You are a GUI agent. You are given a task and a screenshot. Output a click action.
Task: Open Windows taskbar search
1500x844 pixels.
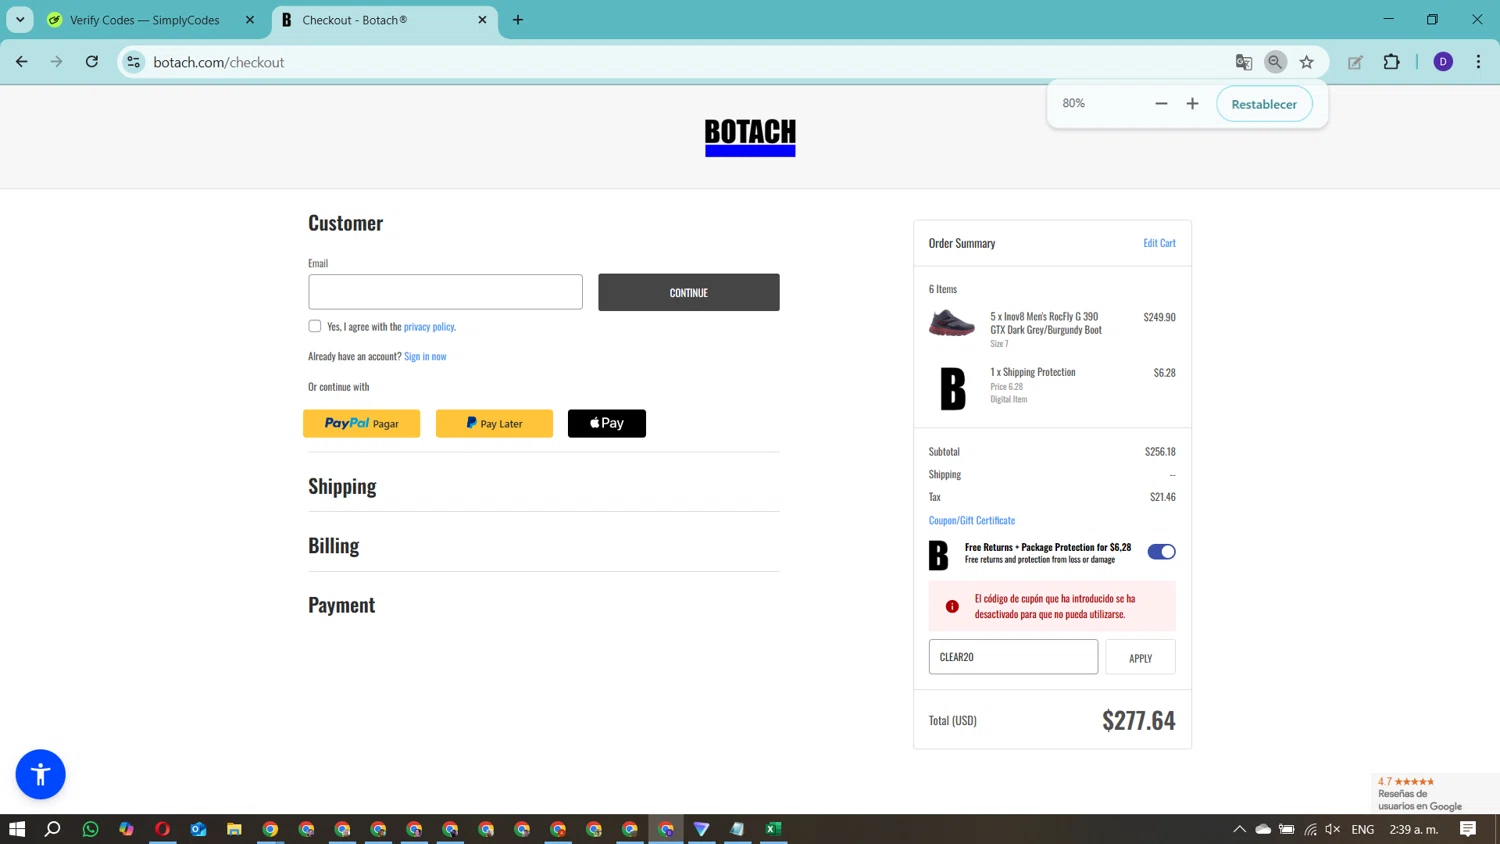click(53, 829)
